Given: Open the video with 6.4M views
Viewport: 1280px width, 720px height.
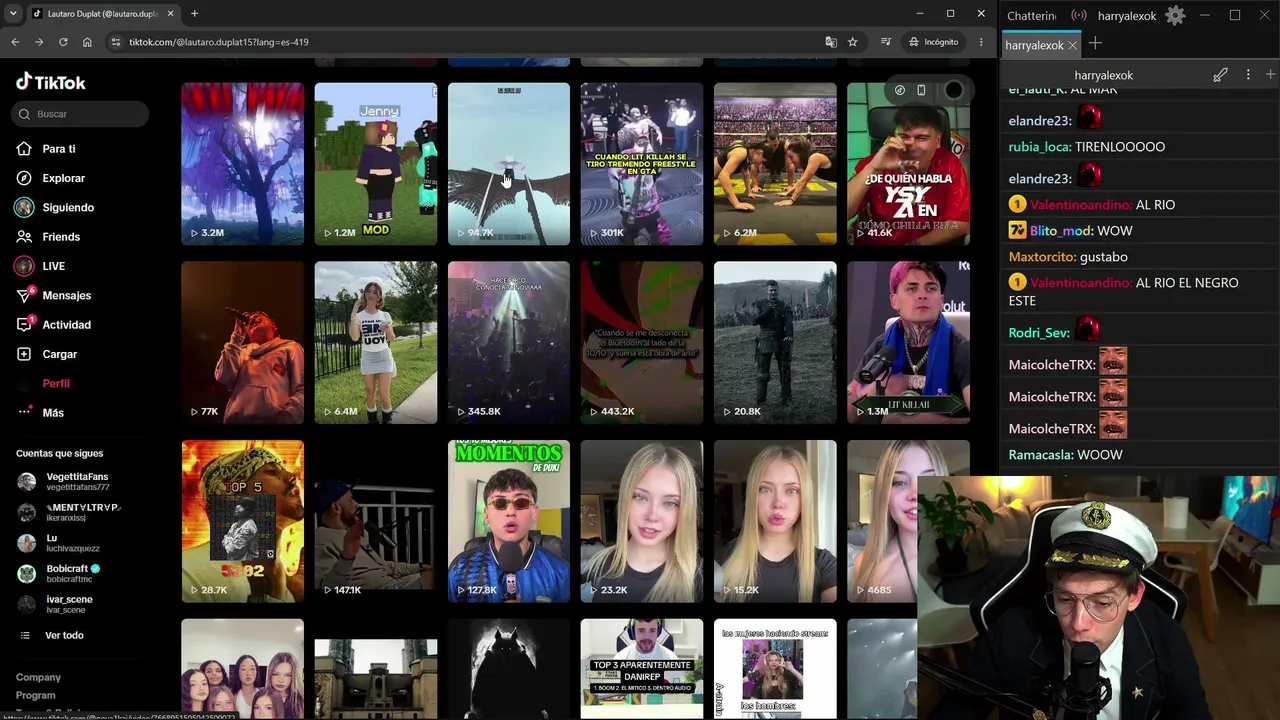Looking at the screenshot, I should pos(375,343).
